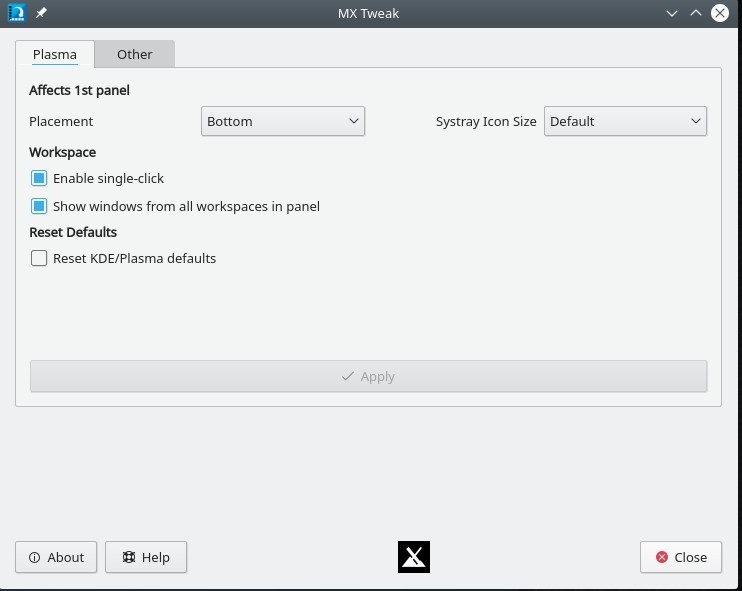Open the Placement dropdown showing Bottom
The image size is (742, 591).
pos(282,121)
